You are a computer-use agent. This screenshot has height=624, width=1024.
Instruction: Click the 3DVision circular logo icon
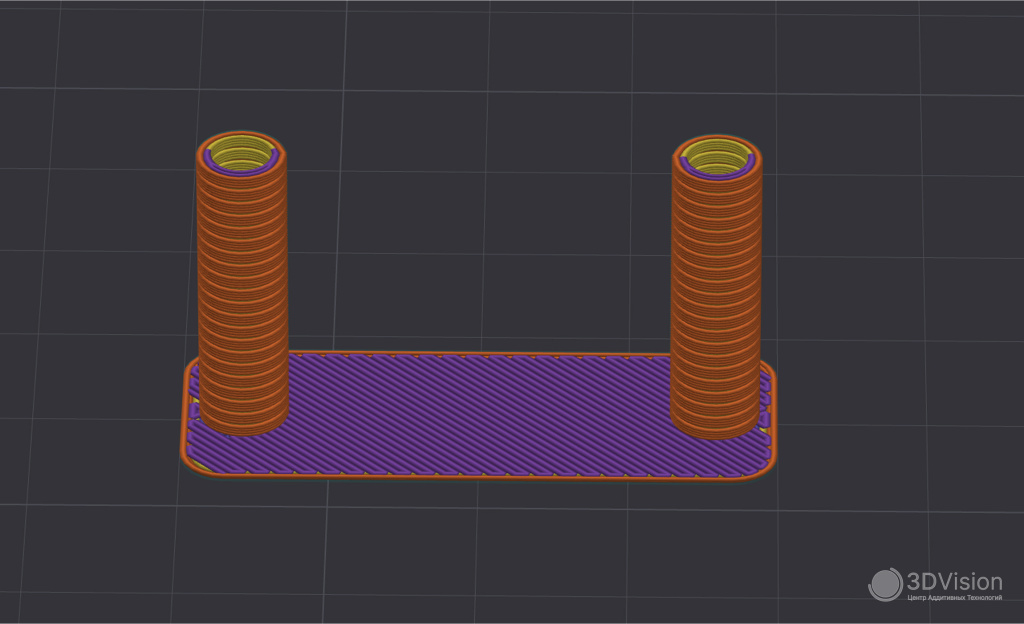tap(885, 585)
